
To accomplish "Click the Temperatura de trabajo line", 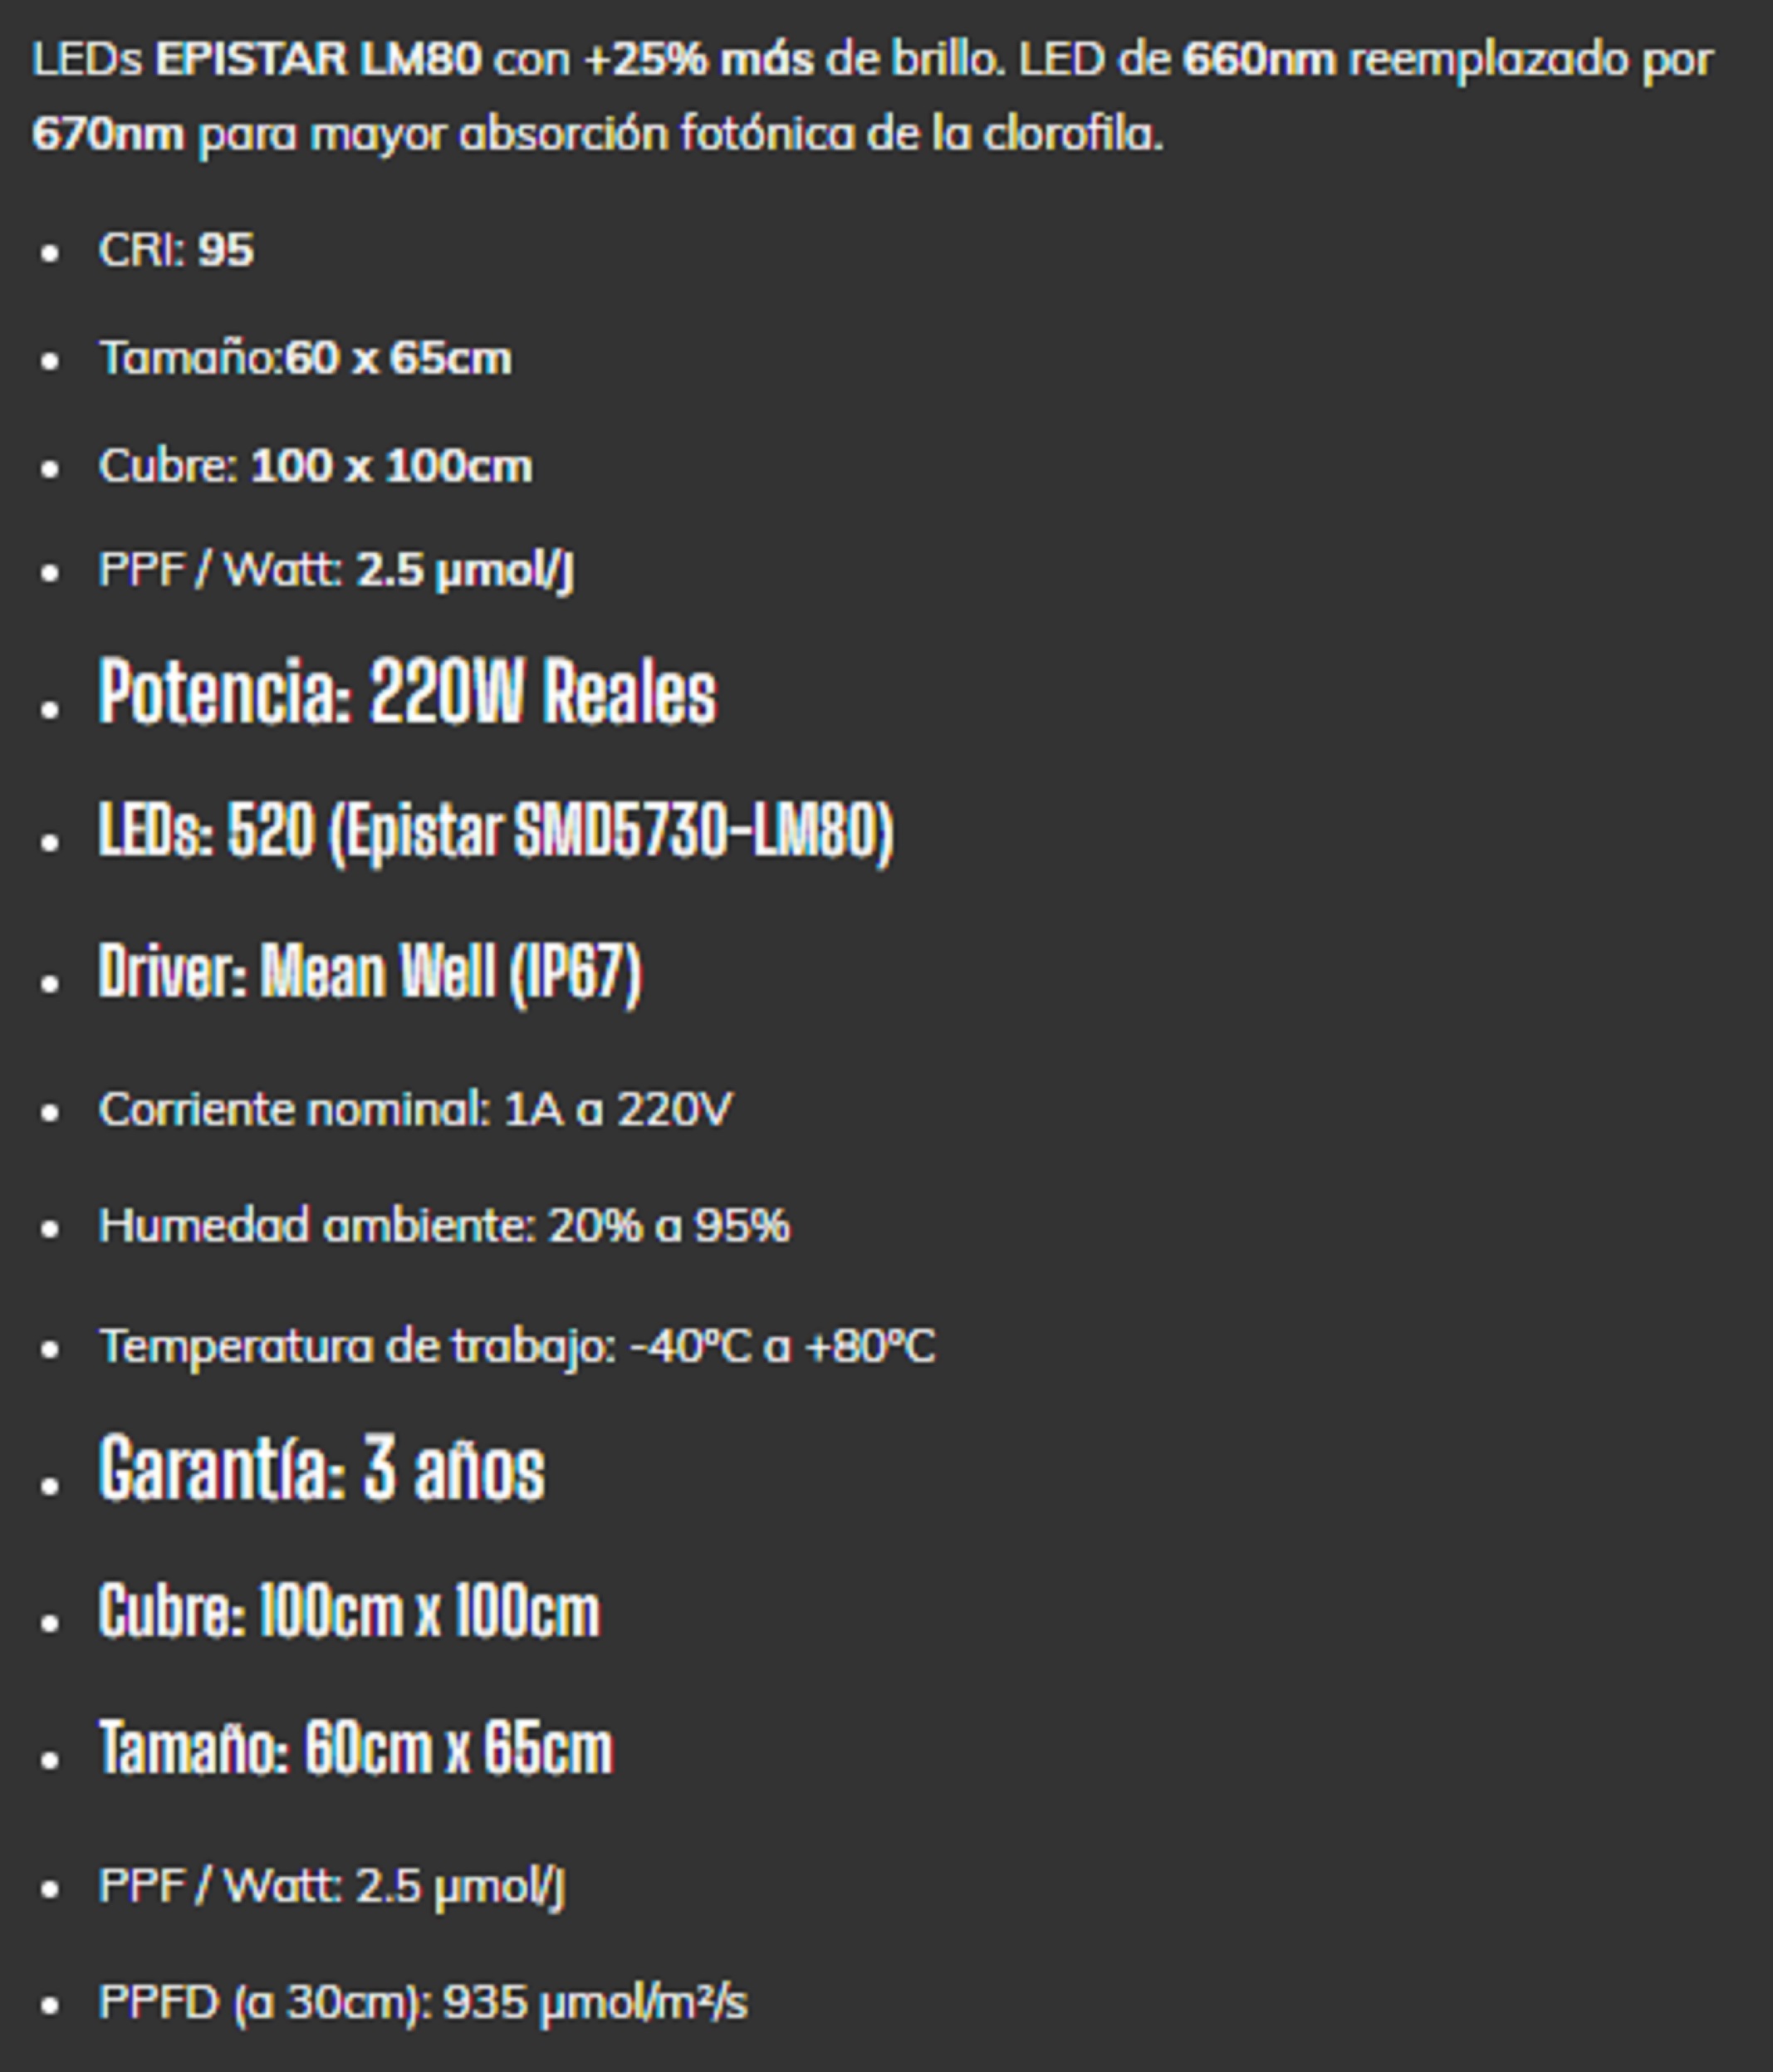I will pyautogui.click(x=517, y=1345).
